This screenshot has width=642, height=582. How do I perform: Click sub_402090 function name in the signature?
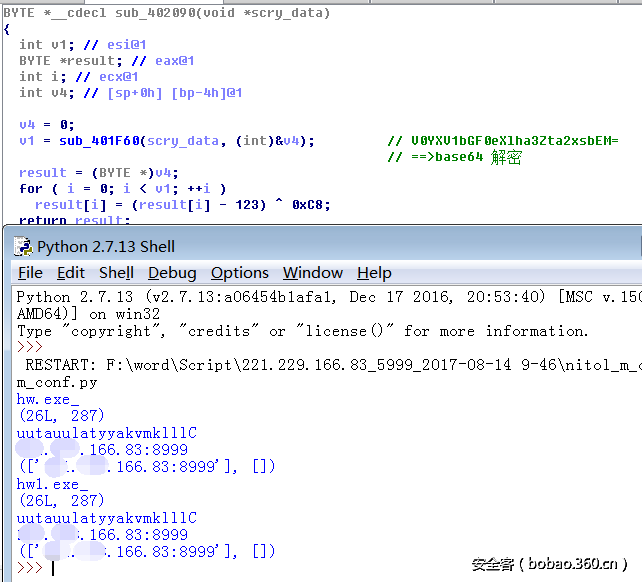point(155,13)
